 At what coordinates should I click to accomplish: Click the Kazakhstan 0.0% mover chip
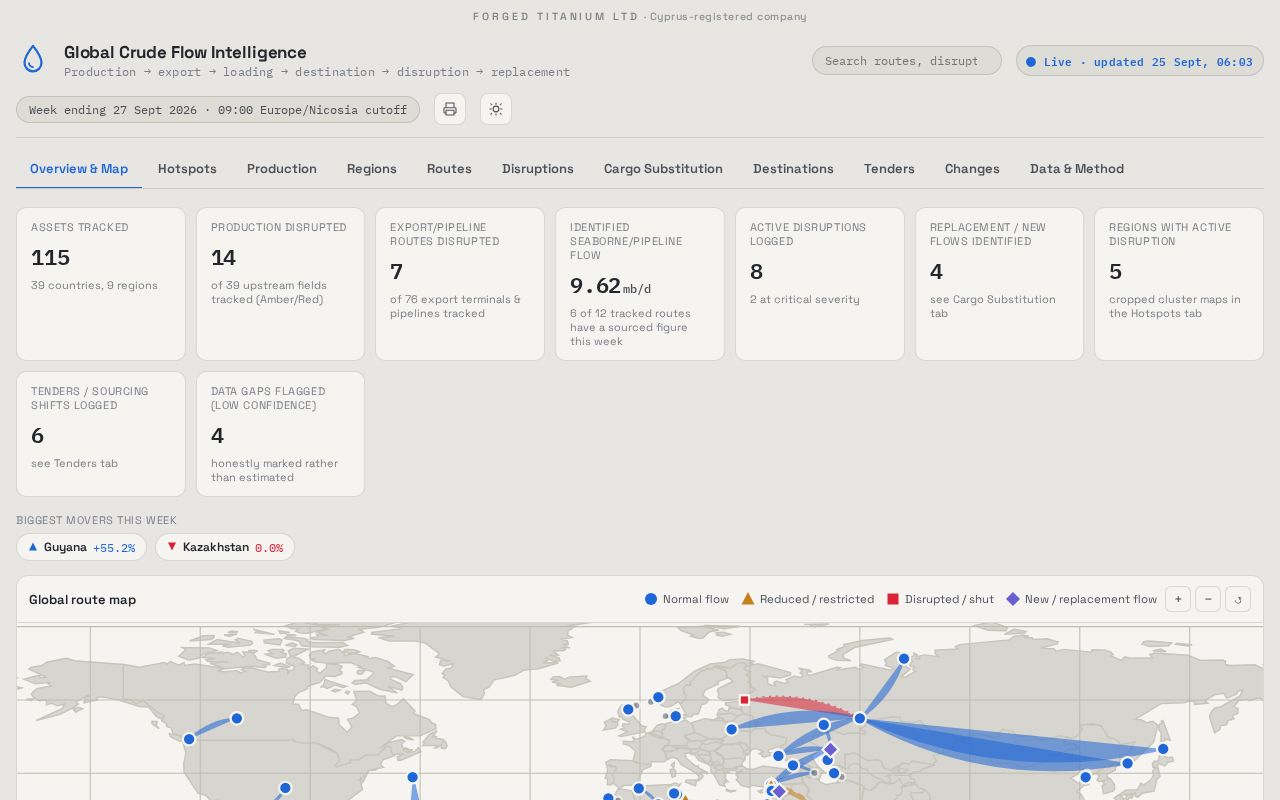click(x=225, y=547)
